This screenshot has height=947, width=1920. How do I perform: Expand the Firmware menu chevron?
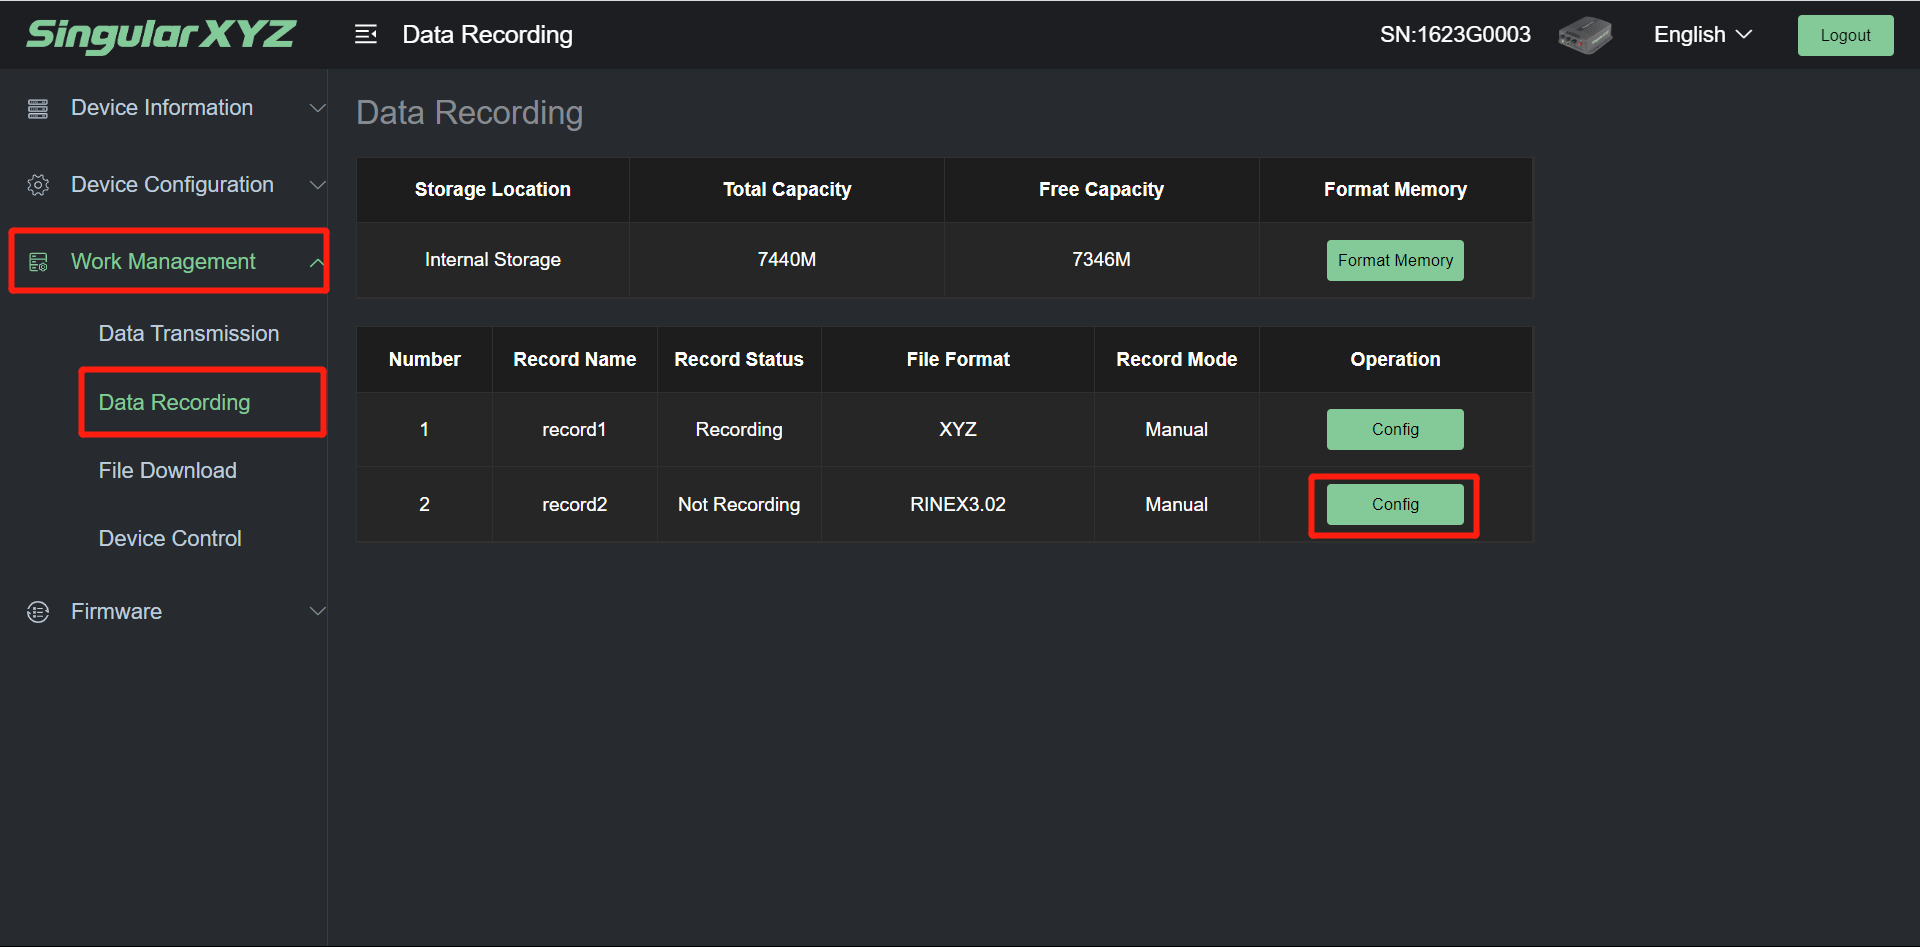click(317, 611)
